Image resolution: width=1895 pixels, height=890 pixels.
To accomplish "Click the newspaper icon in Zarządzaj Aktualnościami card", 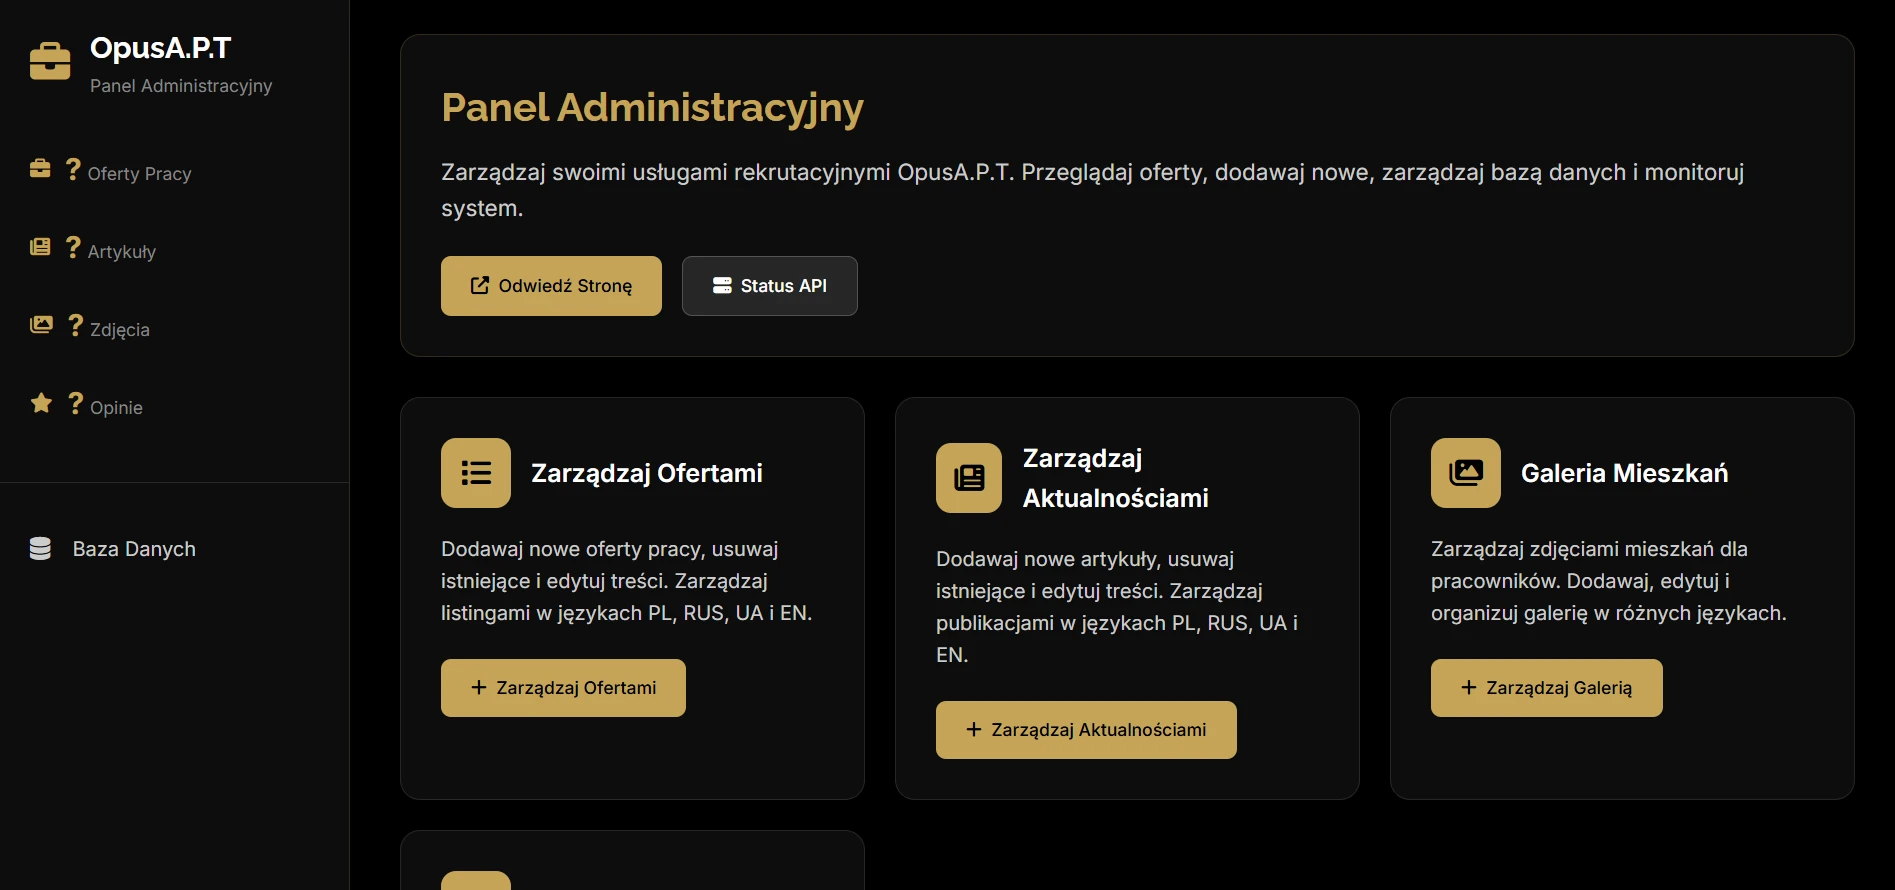I will coord(969,478).
